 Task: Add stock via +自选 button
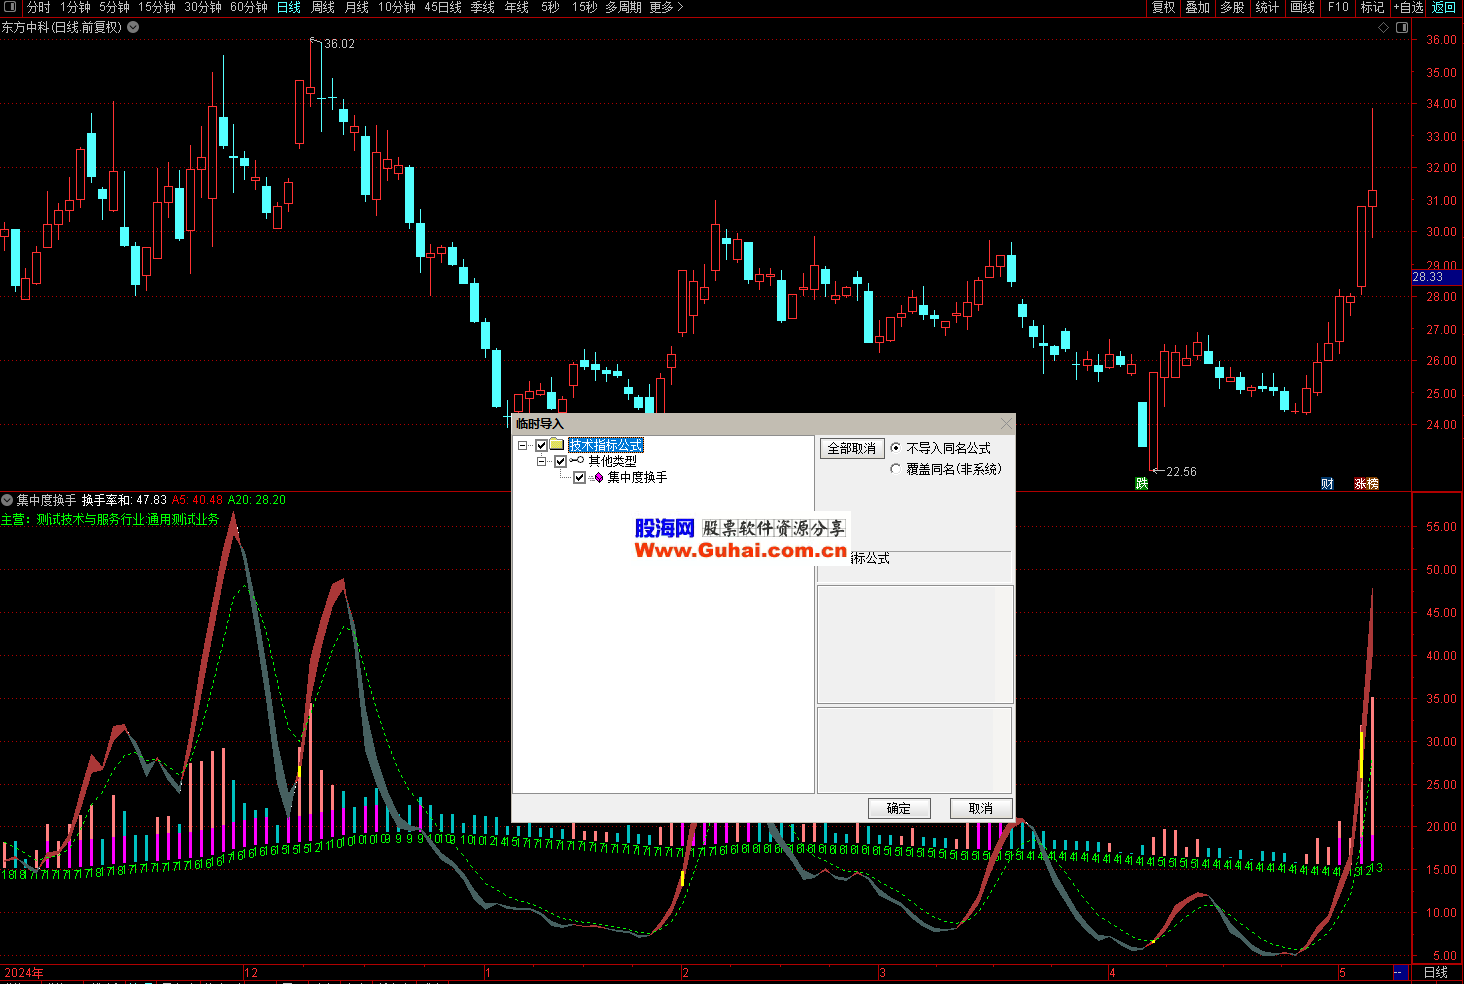tap(1408, 7)
